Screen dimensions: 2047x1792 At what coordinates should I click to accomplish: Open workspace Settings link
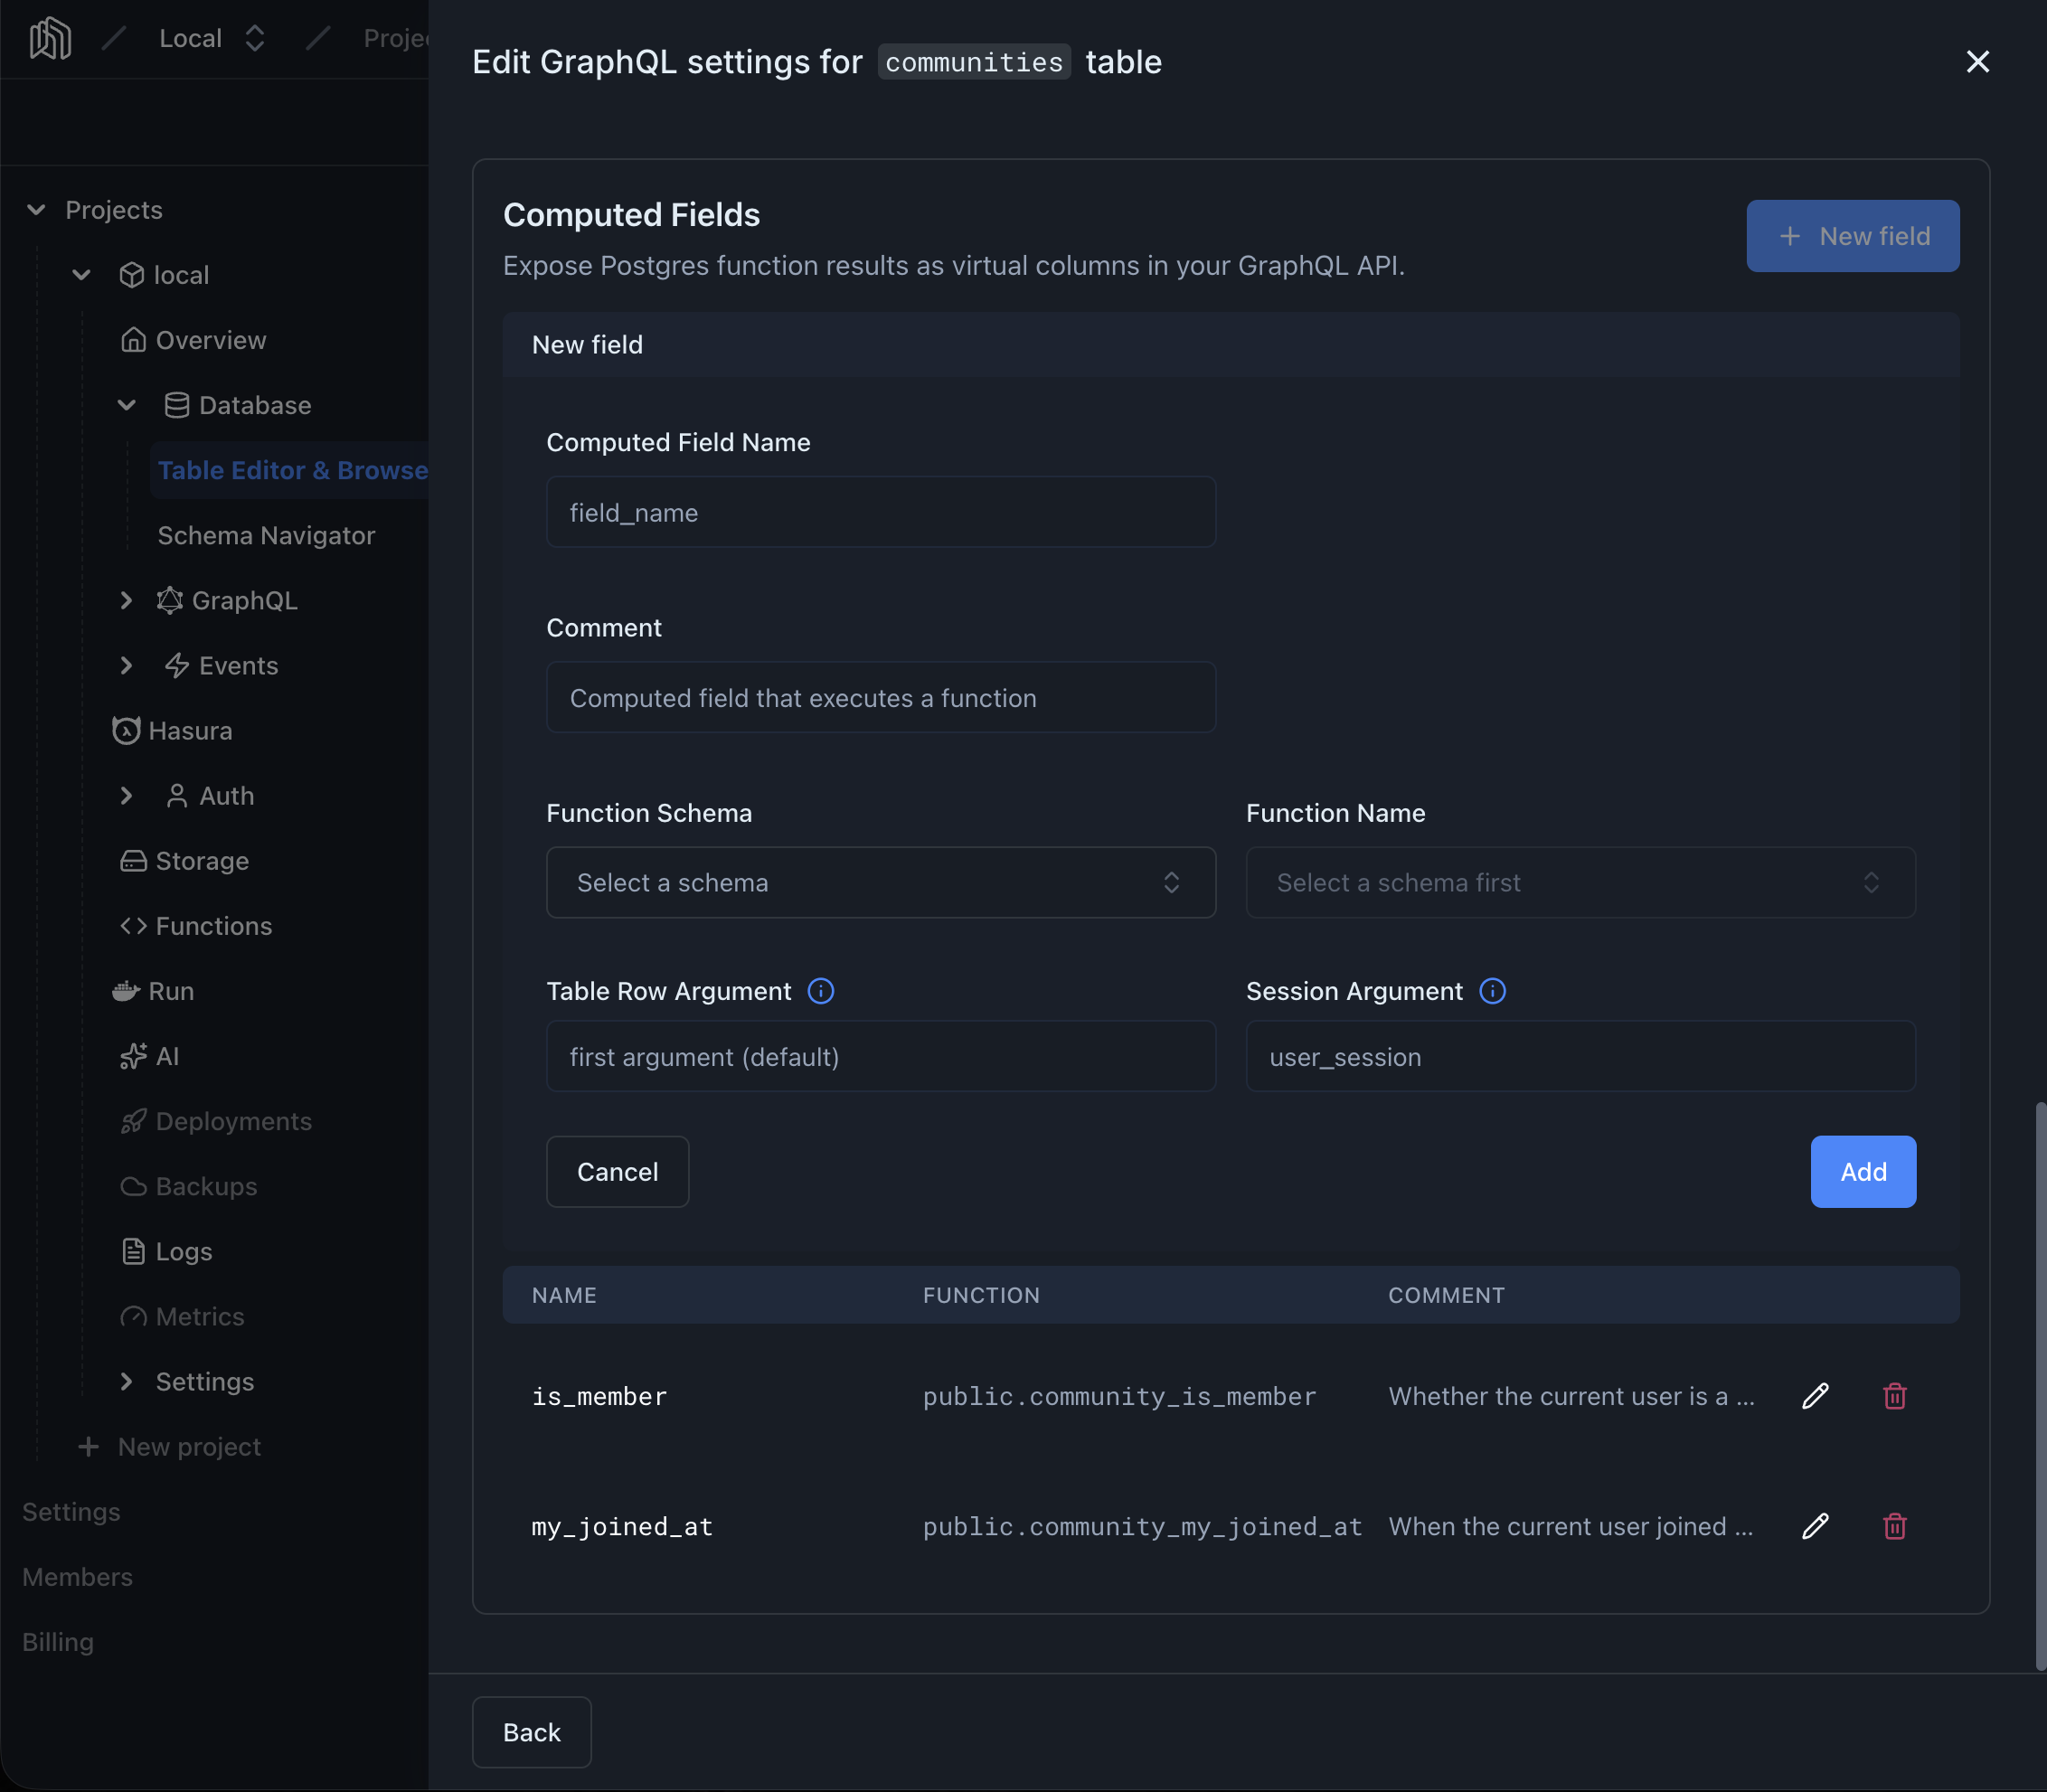[x=71, y=1511]
